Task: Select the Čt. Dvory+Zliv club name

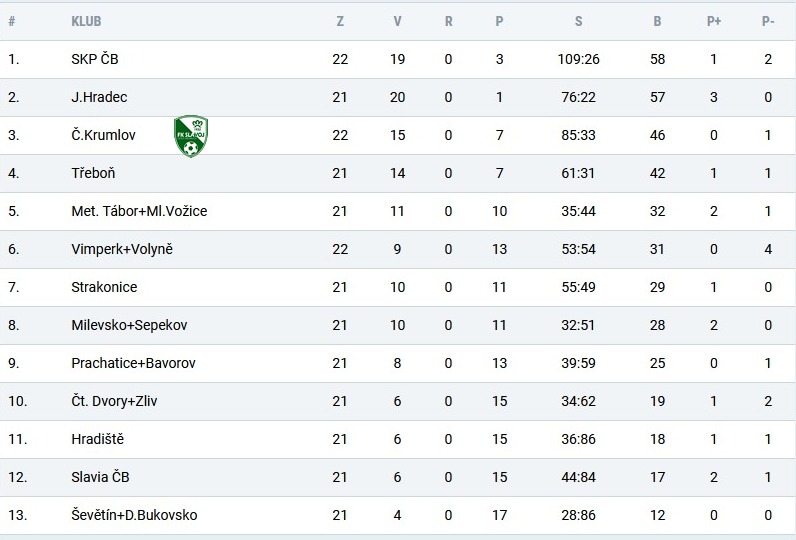Action: pyautogui.click(x=114, y=401)
